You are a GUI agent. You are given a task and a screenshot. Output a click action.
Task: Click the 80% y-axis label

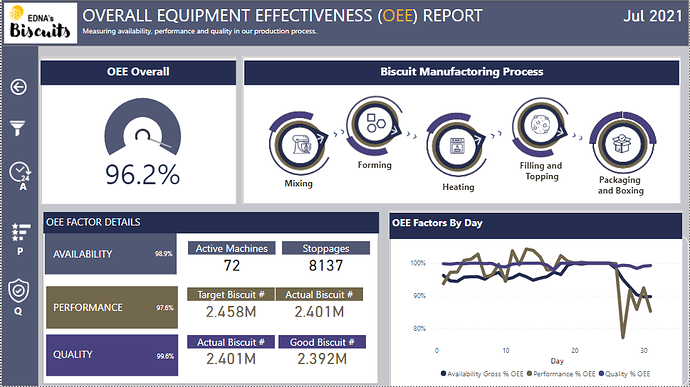(419, 328)
